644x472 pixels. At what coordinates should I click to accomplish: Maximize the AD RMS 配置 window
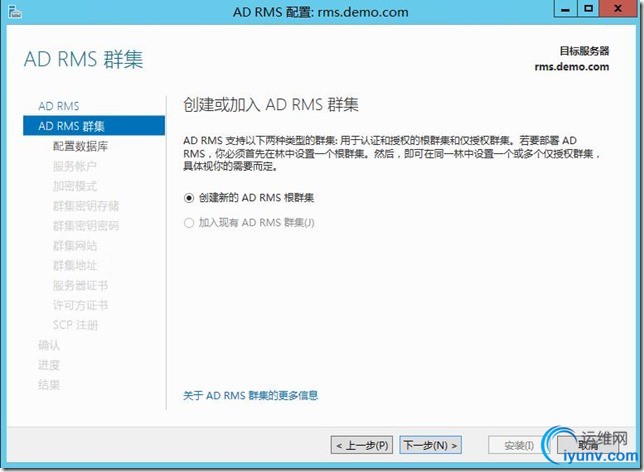589,9
